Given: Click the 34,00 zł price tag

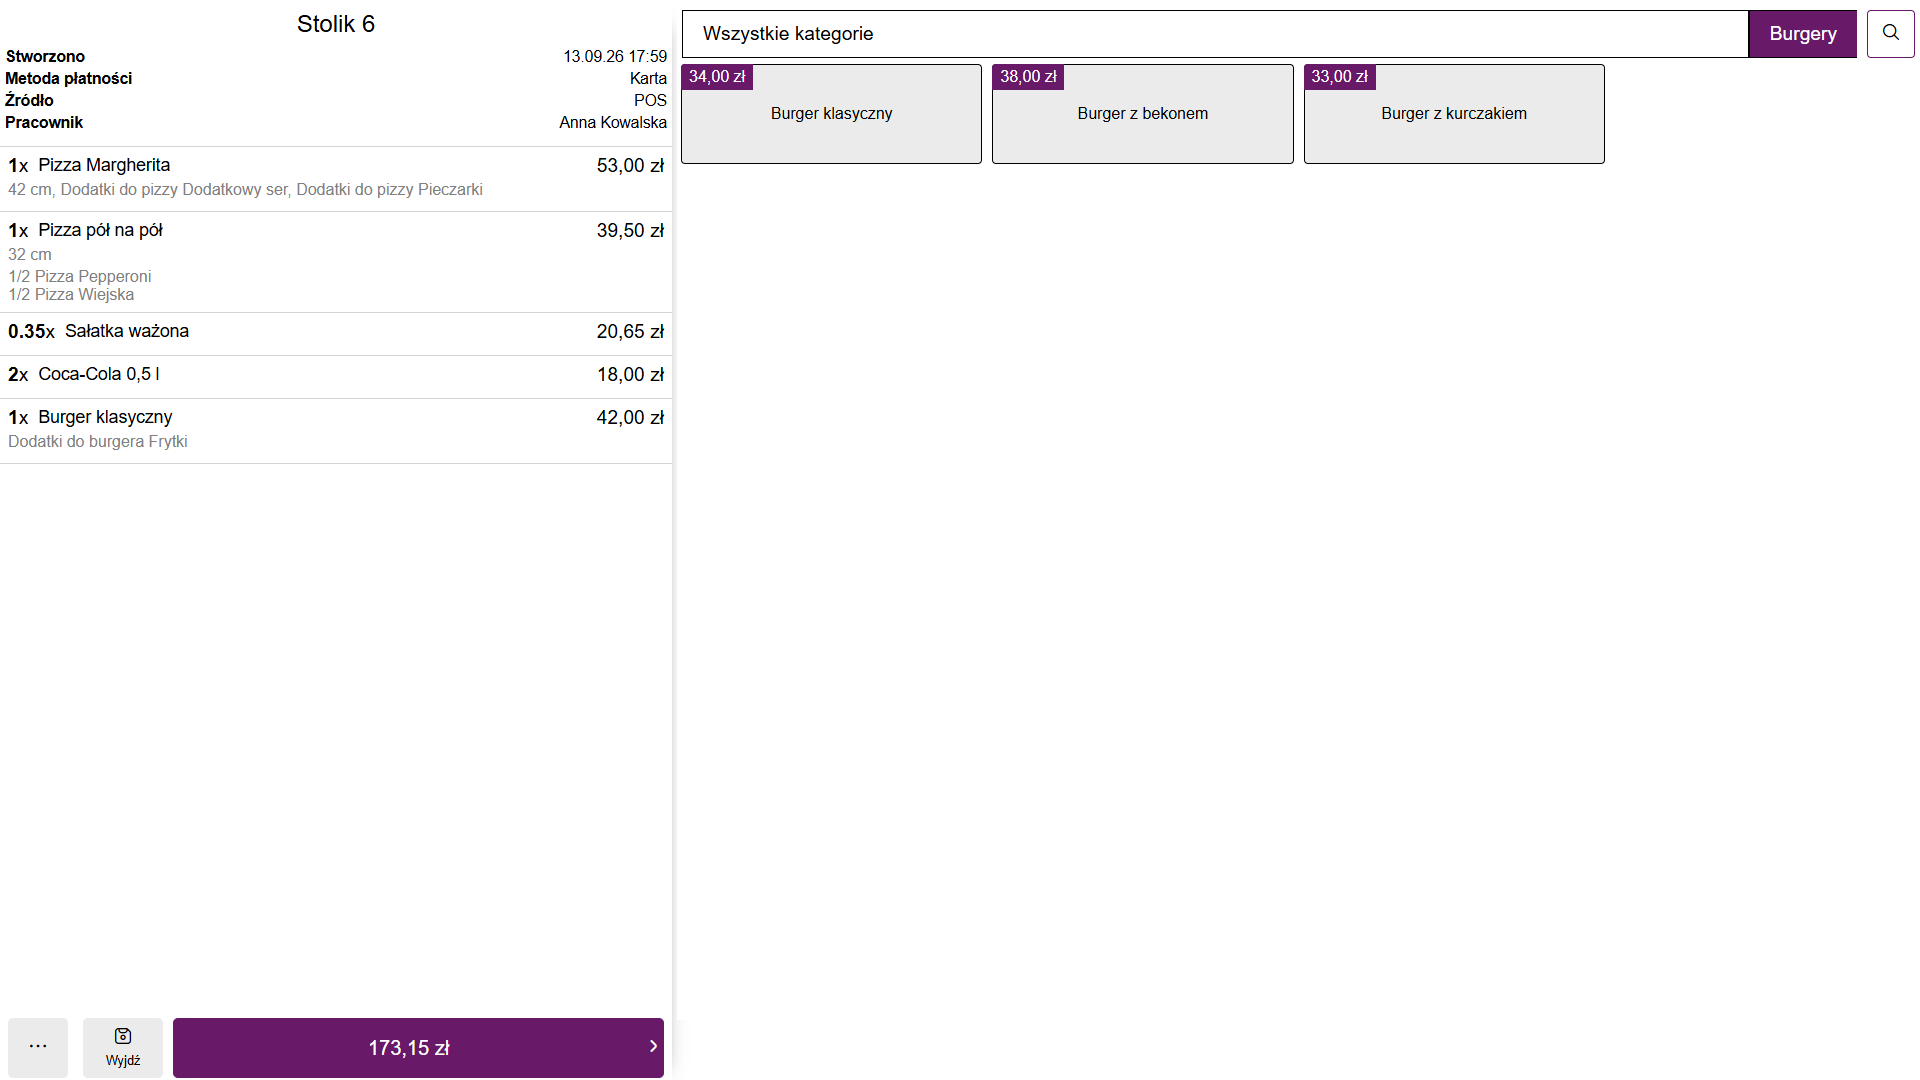Looking at the screenshot, I should 717,77.
